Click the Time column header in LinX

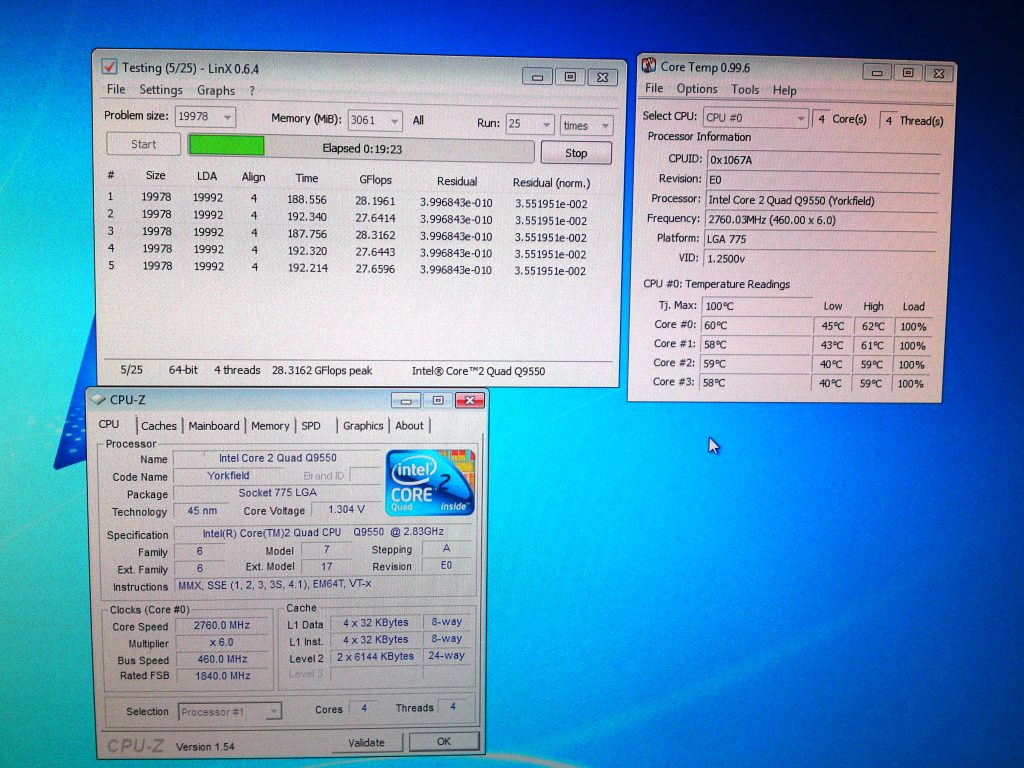coord(306,178)
